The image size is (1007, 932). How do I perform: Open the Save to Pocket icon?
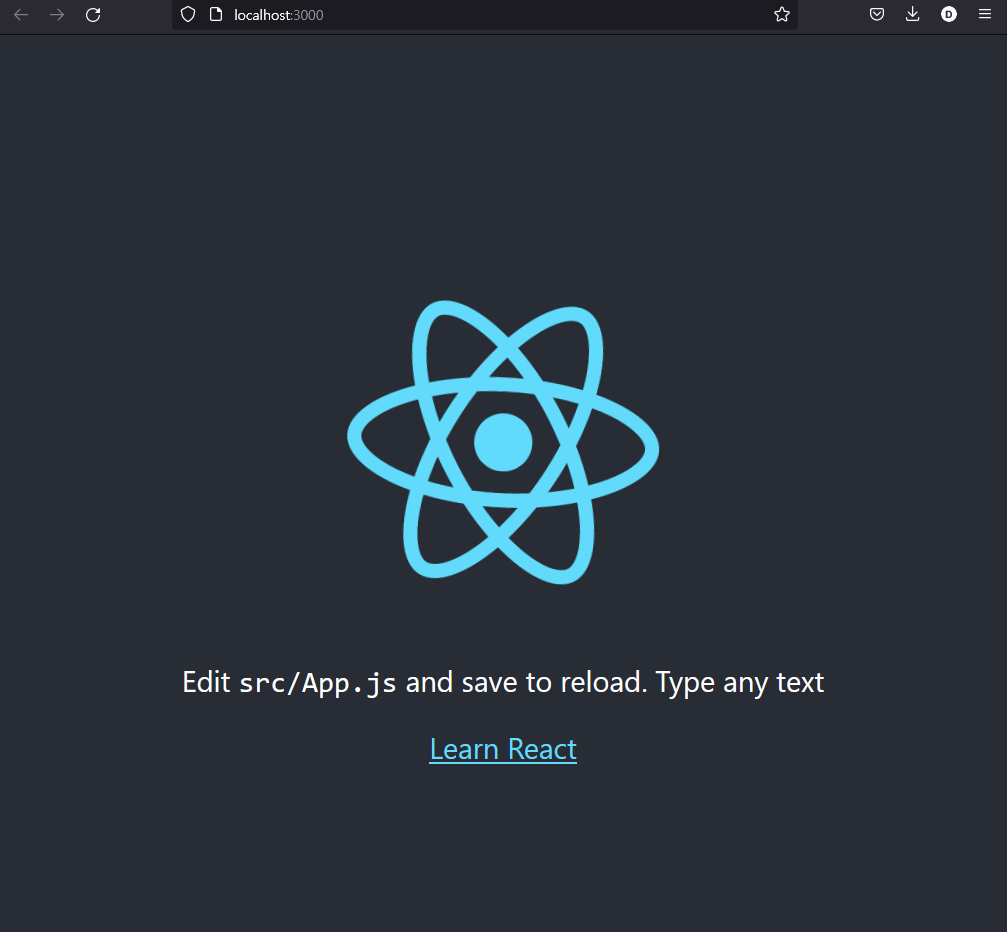[x=877, y=14]
